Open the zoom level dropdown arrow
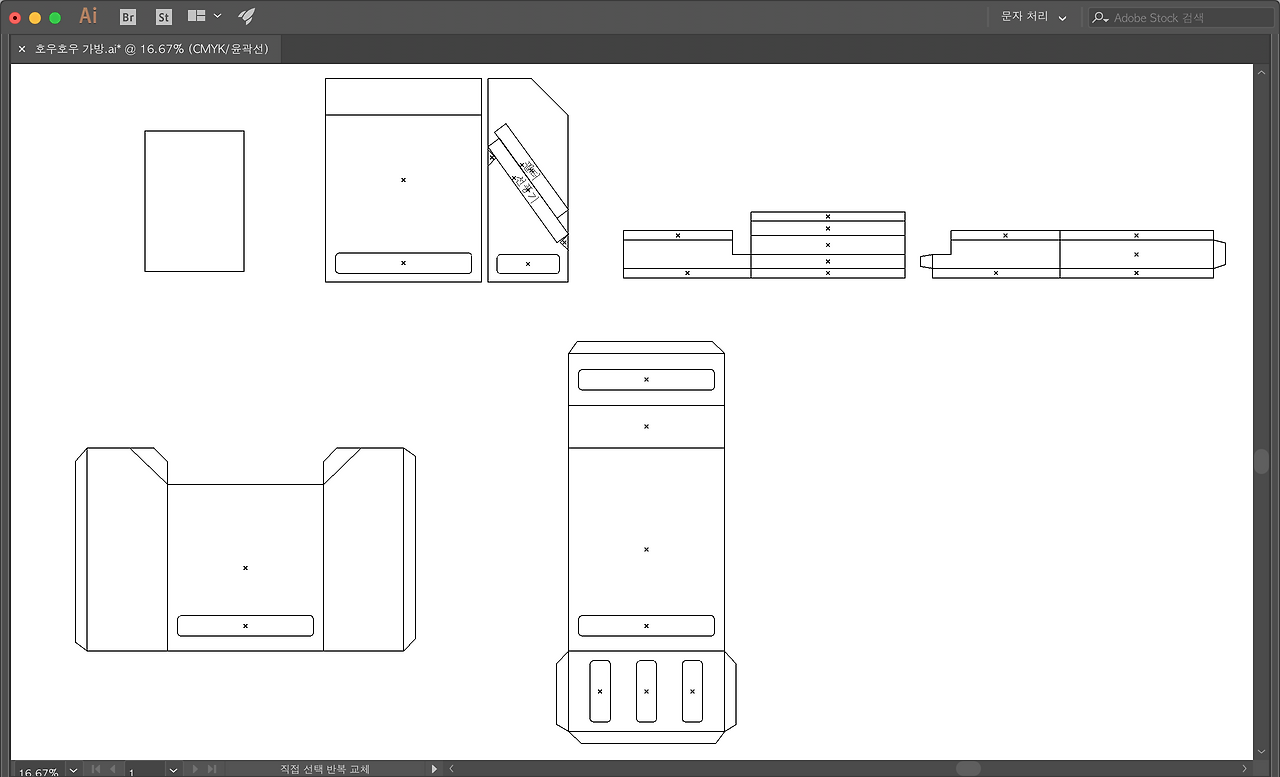 coord(73,770)
